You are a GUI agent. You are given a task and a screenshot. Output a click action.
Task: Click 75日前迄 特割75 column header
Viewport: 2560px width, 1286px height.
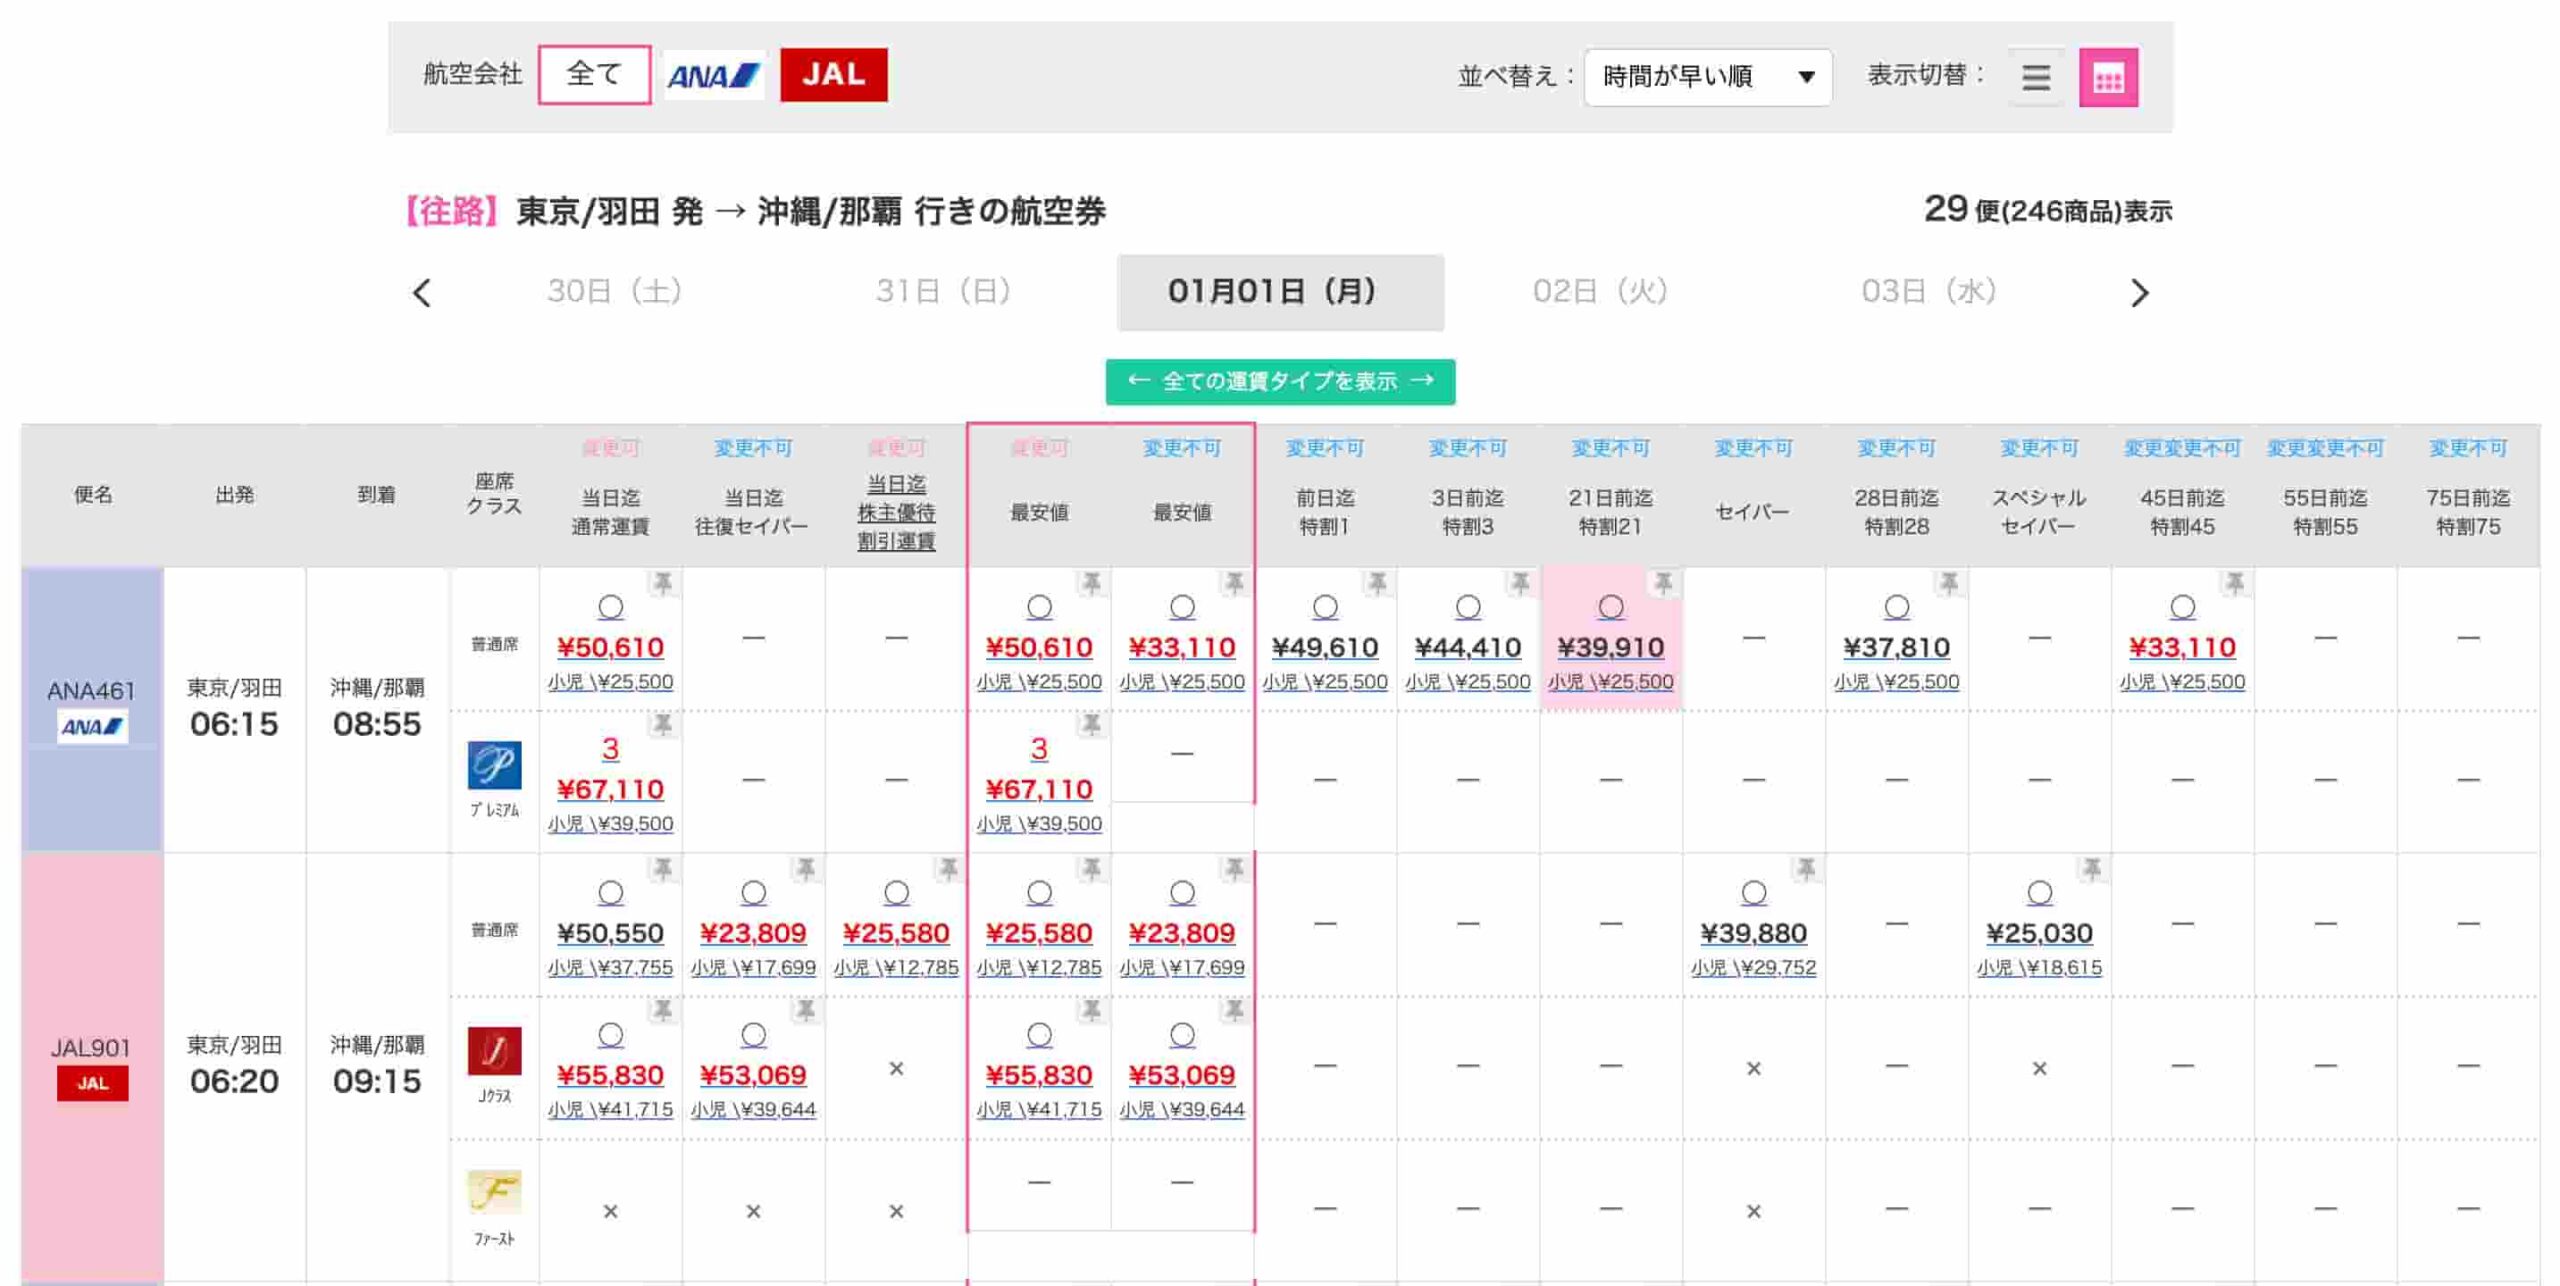(2467, 512)
